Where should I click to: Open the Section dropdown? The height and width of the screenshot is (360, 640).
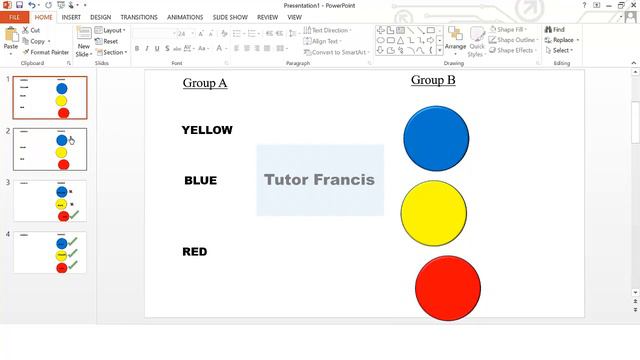(x=111, y=52)
